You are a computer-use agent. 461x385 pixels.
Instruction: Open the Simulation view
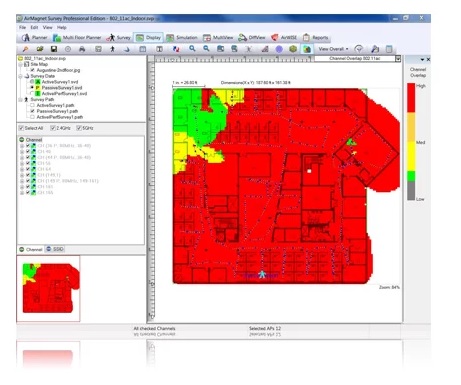click(182, 38)
